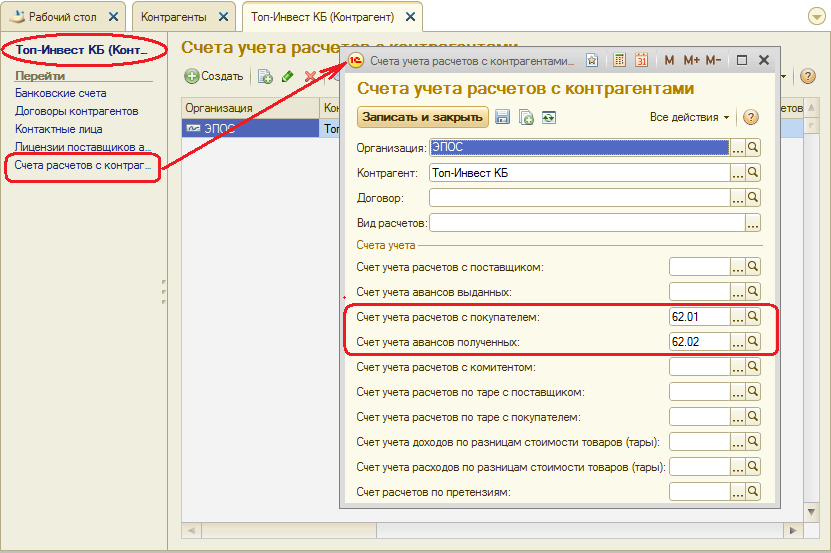Open selection list for Договор field
The height and width of the screenshot is (553, 831).
coord(738,197)
